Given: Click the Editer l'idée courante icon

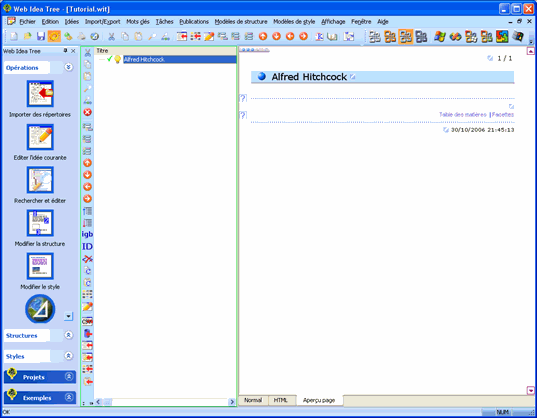Looking at the screenshot, I should [40, 137].
